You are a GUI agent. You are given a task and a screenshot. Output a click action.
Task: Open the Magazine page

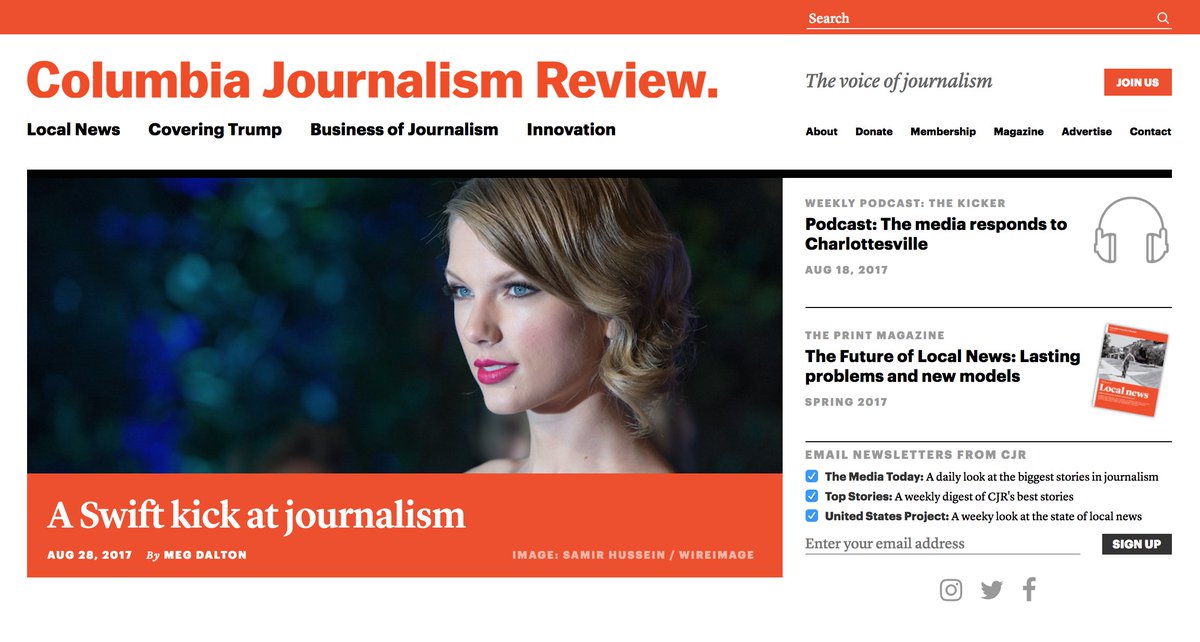click(x=1018, y=132)
